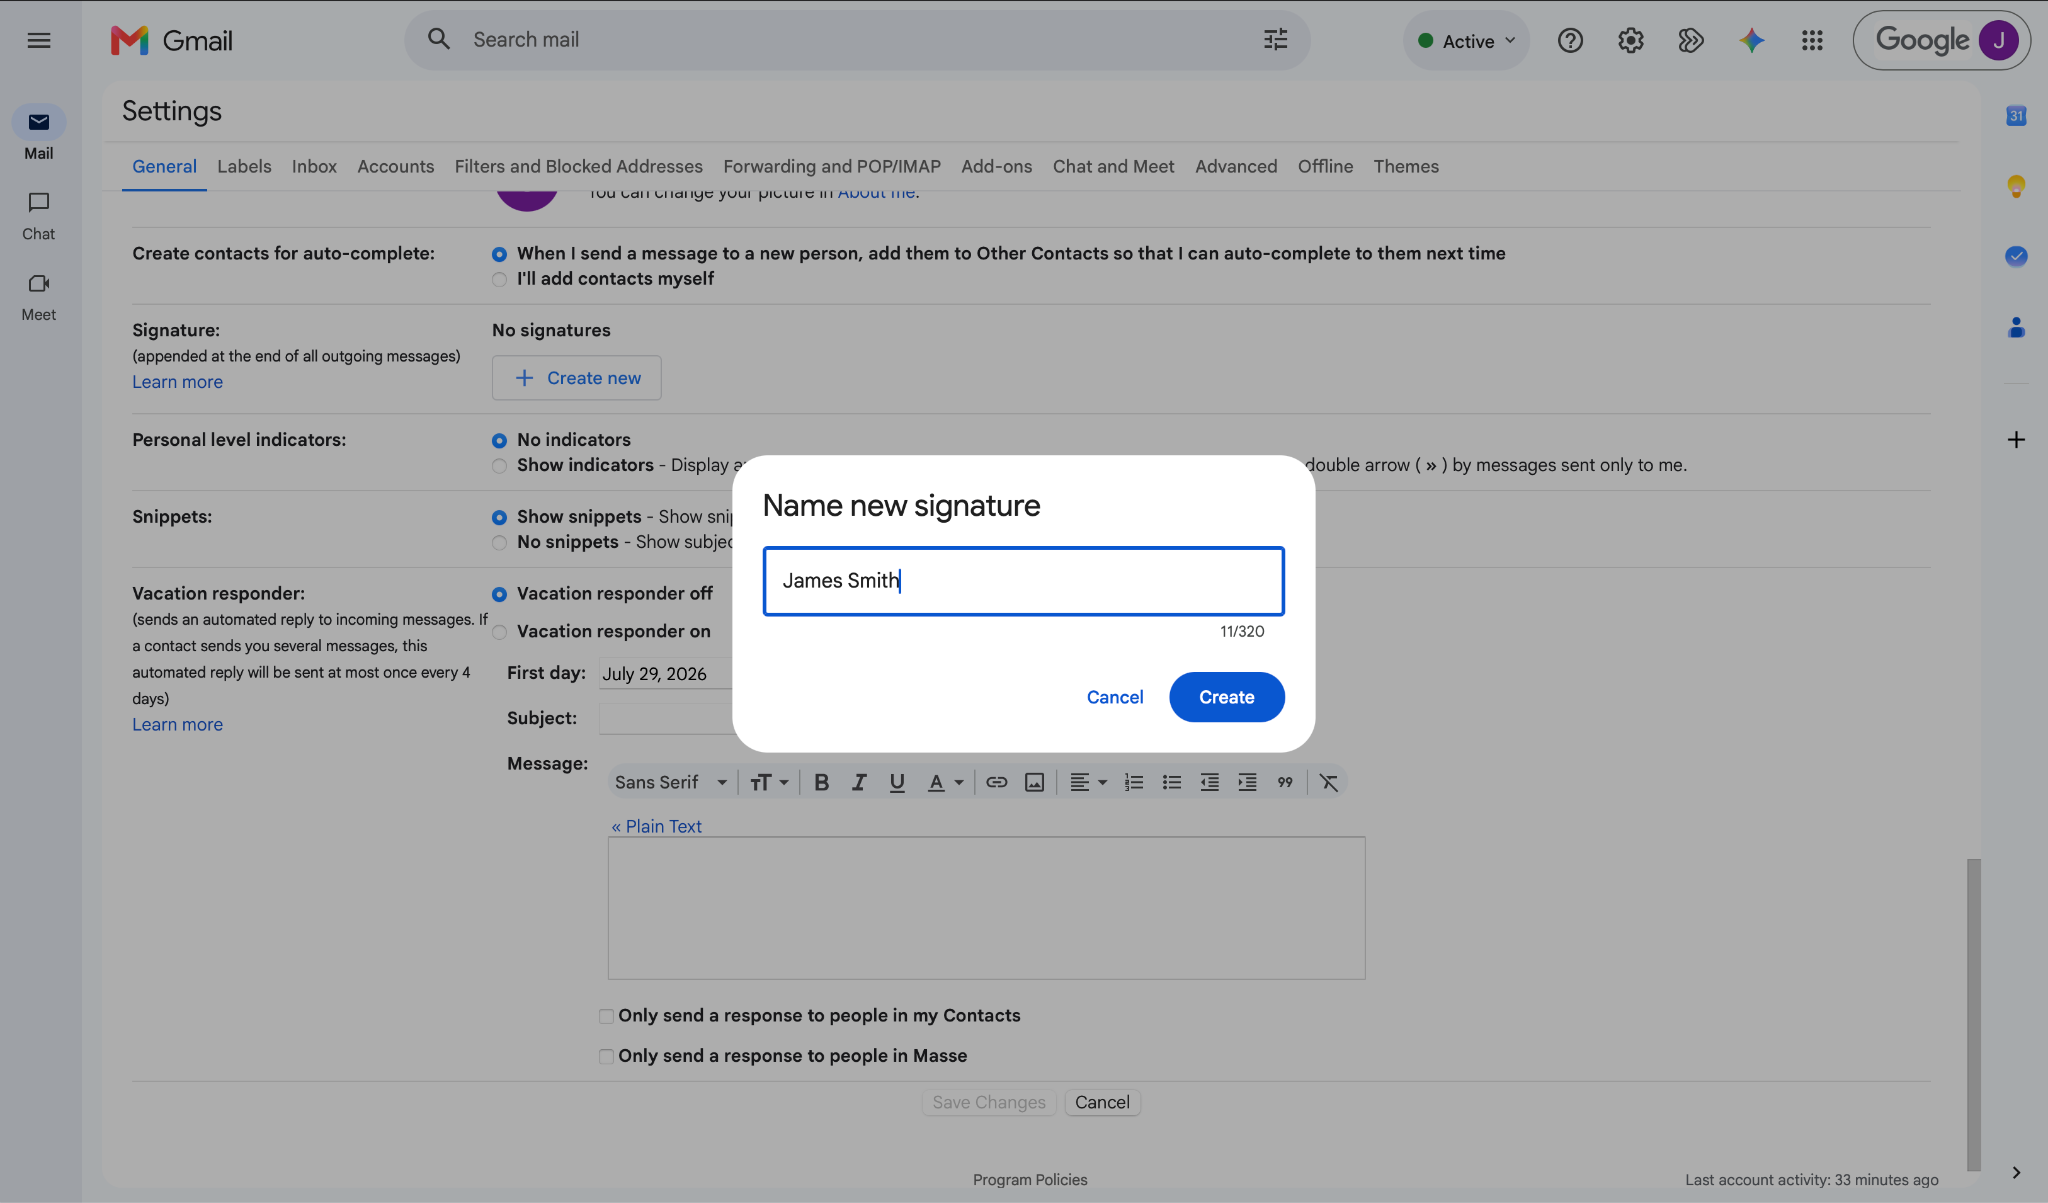Switch to the Inbox settings tab
The width and height of the screenshot is (2048, 1203).
314,166
